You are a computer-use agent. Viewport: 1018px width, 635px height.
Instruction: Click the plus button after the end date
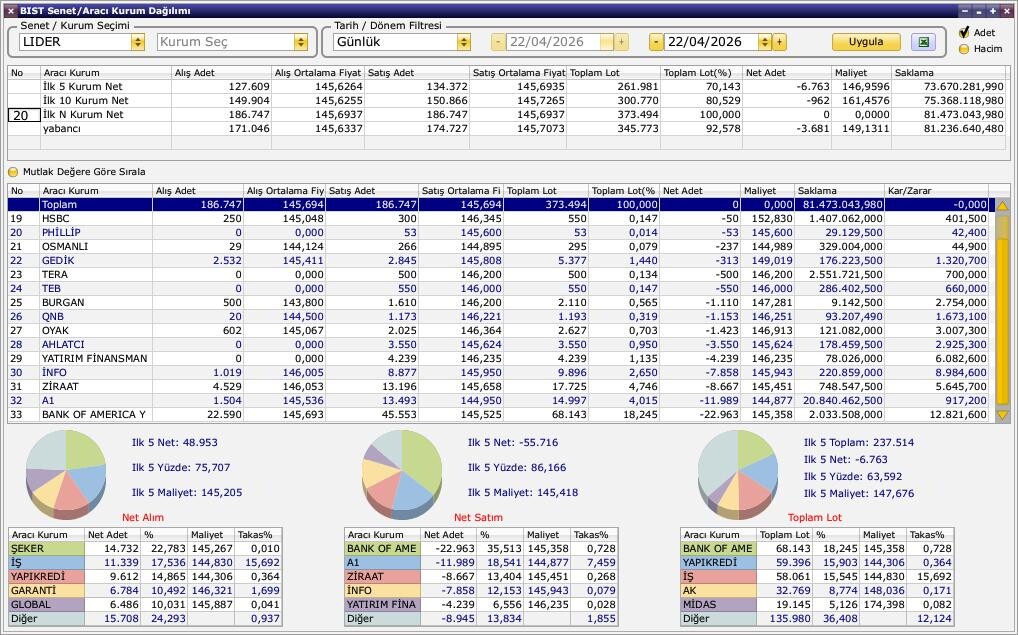pos(779,42)
